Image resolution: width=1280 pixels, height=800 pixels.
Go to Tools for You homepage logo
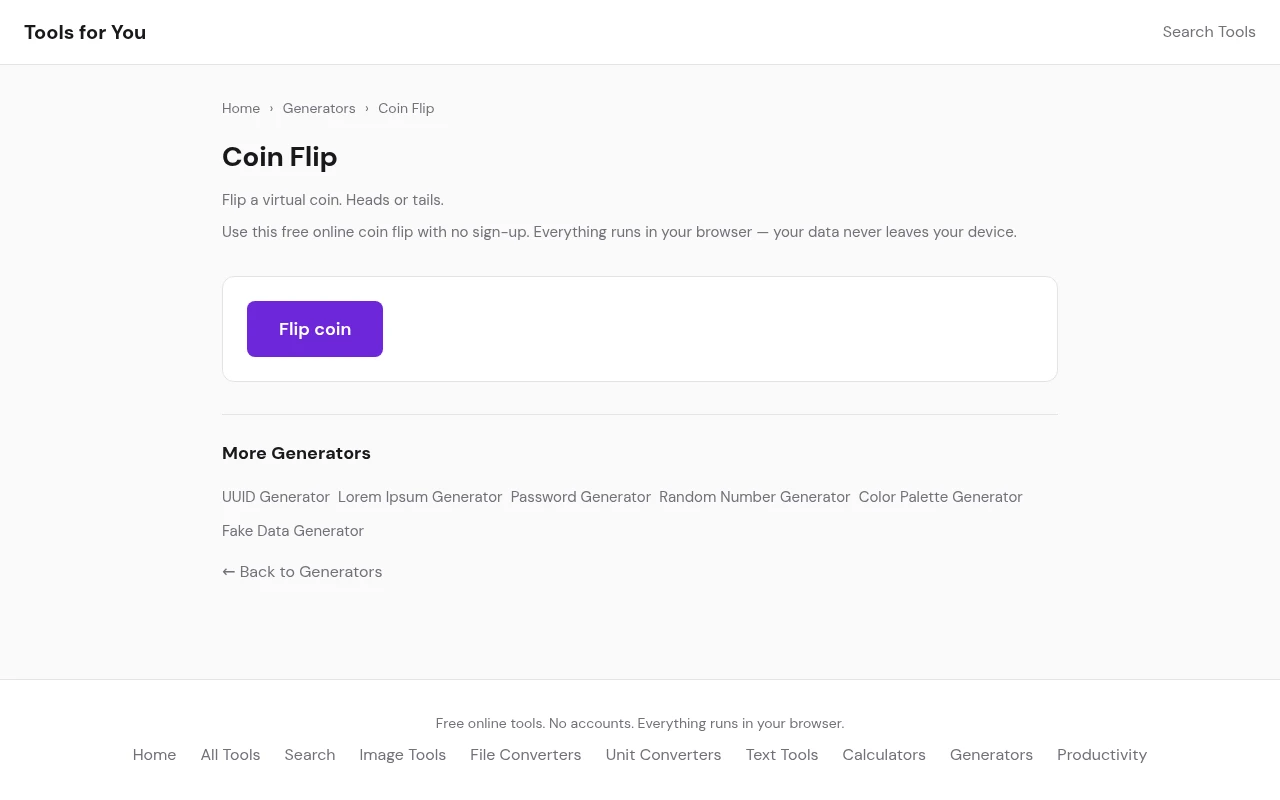(85, 32)
